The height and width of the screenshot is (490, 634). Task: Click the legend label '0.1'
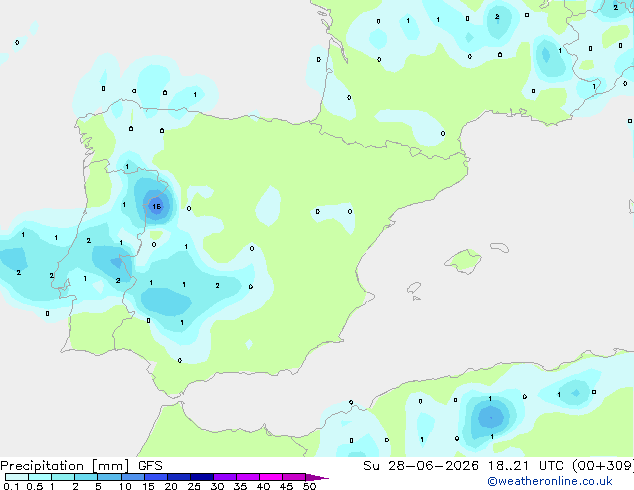[x=11, y=486]
